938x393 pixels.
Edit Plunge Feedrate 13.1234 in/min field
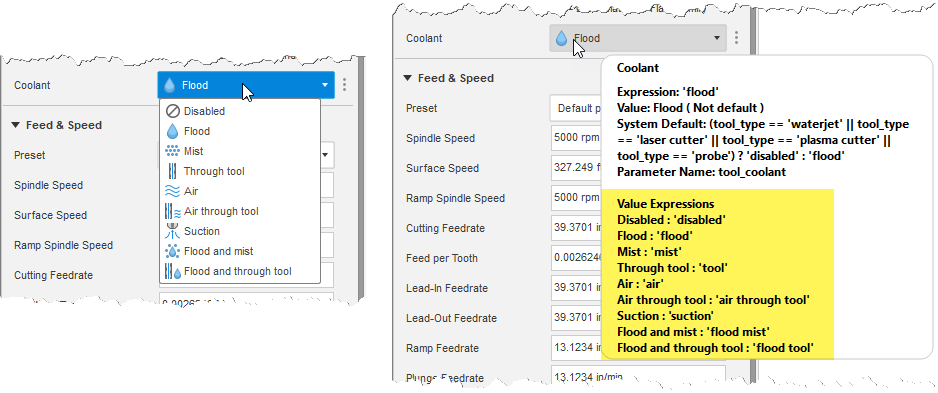[637, 376]
